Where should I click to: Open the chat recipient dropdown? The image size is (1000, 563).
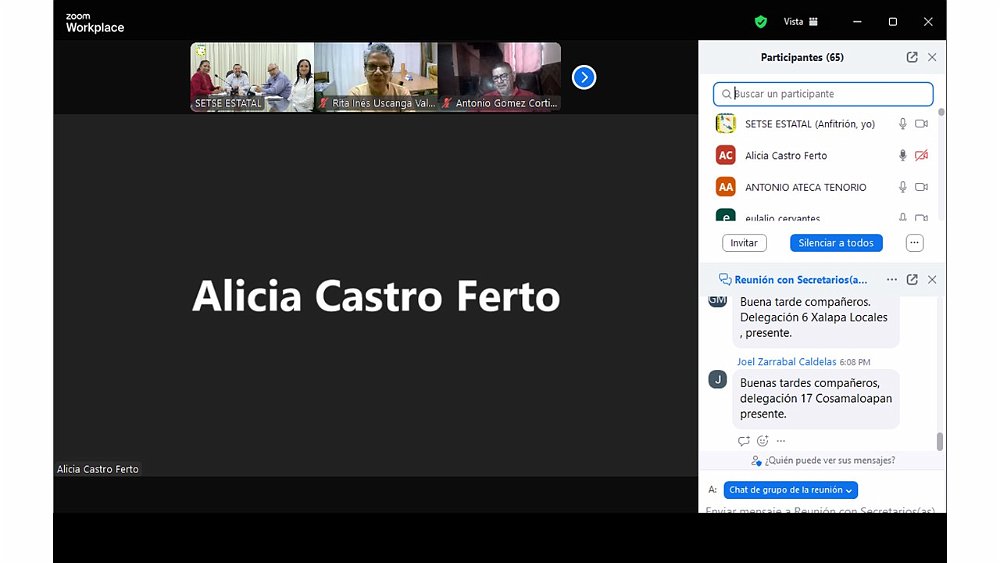[790, 490]
